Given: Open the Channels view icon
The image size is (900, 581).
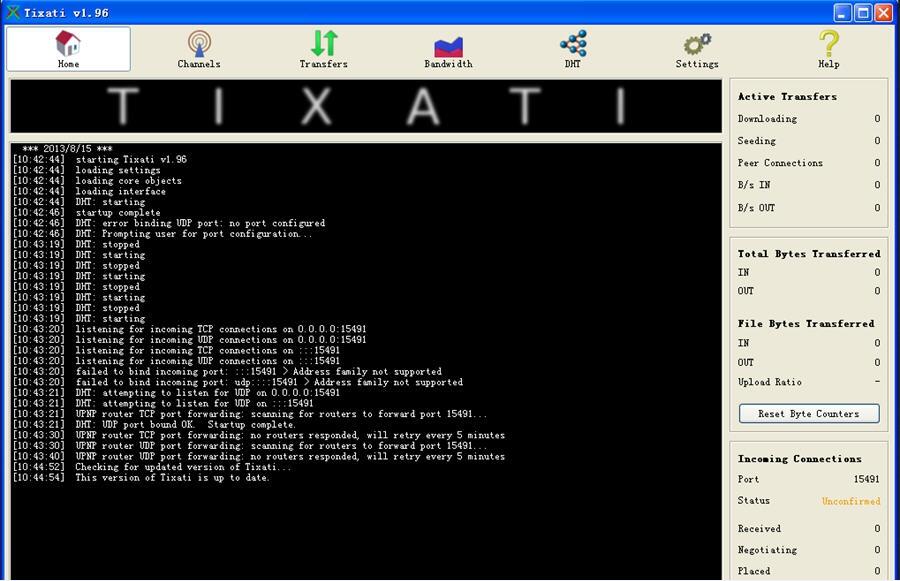Looking at the screenshot, I should (x=198, y=47).
